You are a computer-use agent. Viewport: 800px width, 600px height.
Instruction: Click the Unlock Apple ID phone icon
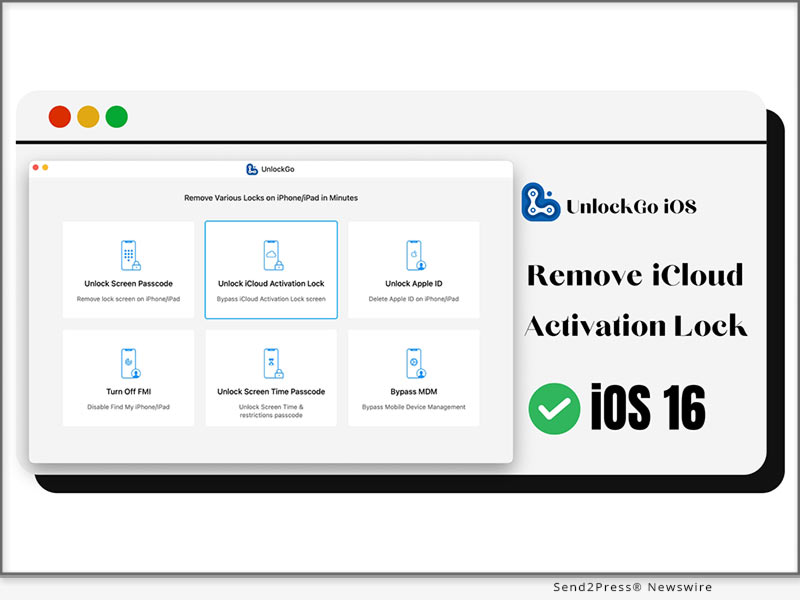point(416,255)
